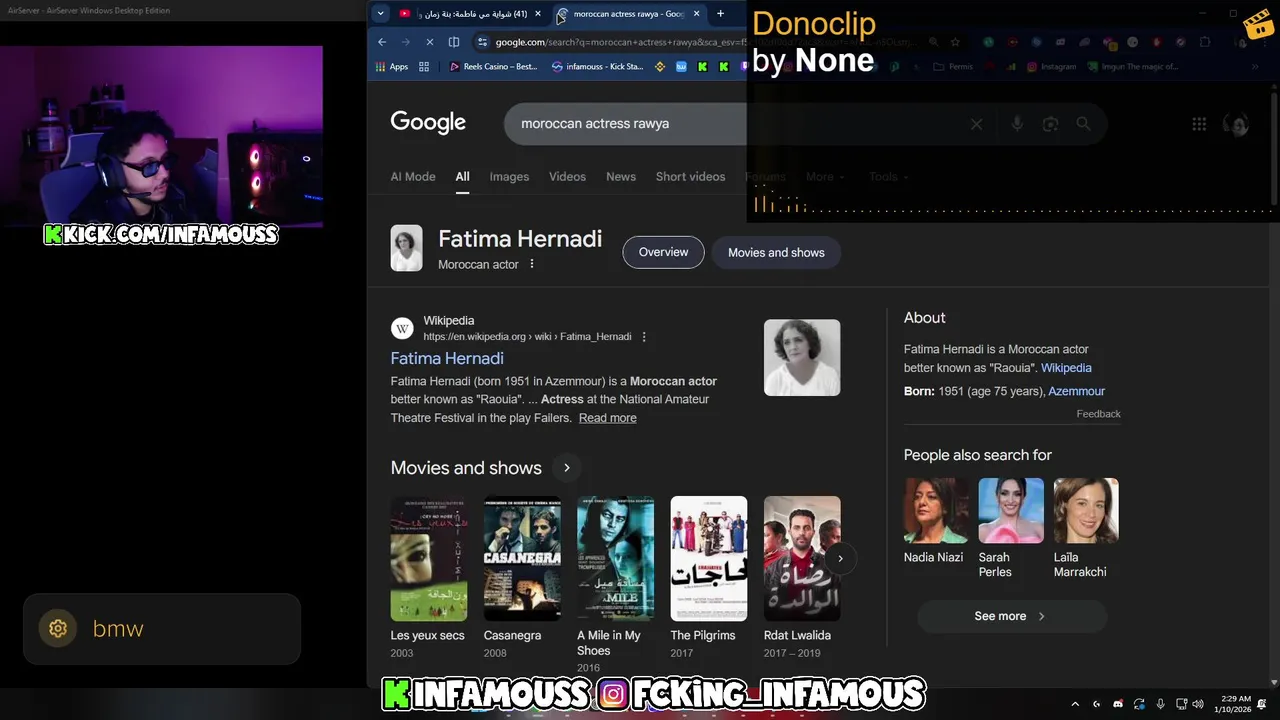1280x720 pixels.
Task: Clear the search query with the X
Action: pyautogui.click(x=976, y=124)
